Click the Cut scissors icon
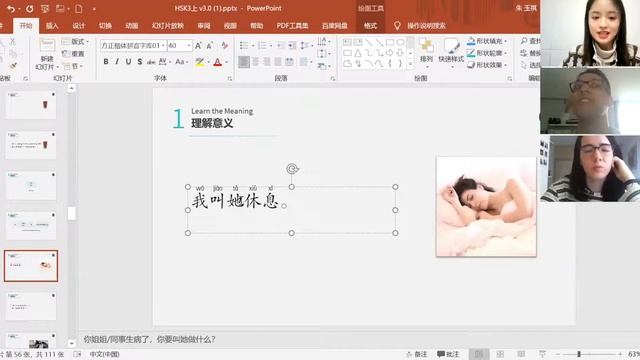The width and height of the screenshot is (640, 360). point(13,41)
